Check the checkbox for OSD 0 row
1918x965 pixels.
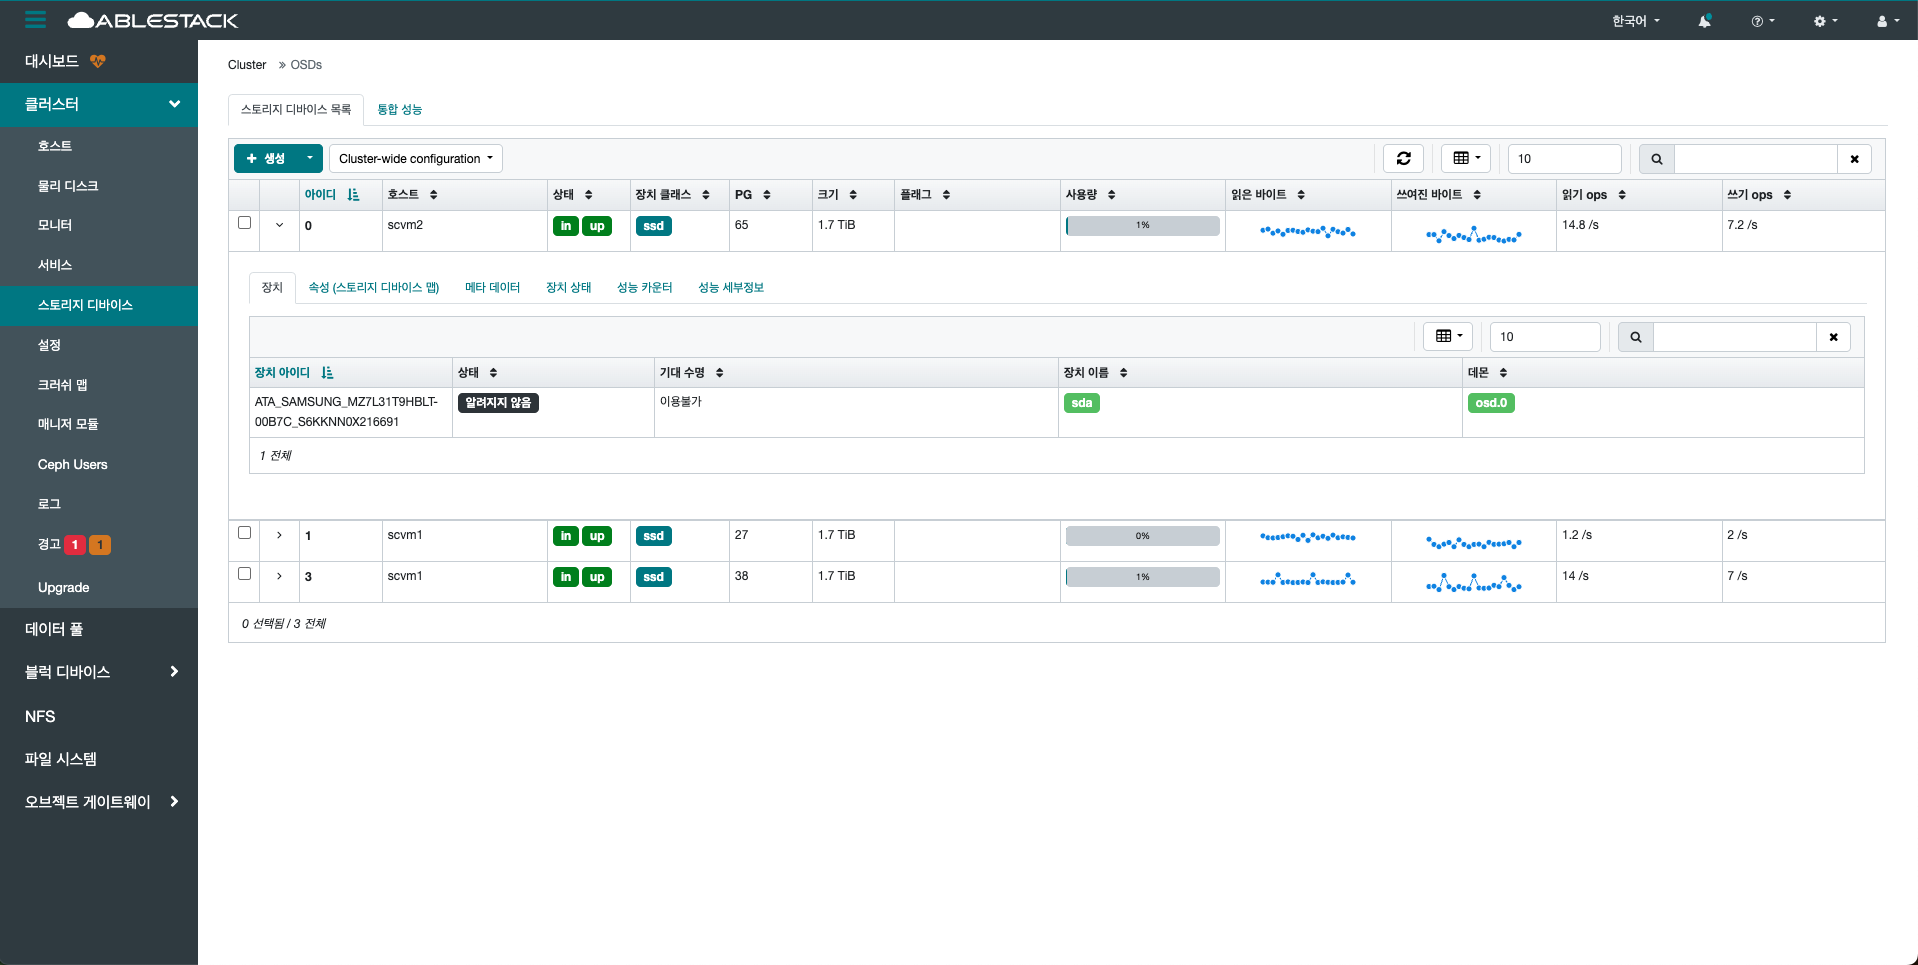[x=244, y=223]
